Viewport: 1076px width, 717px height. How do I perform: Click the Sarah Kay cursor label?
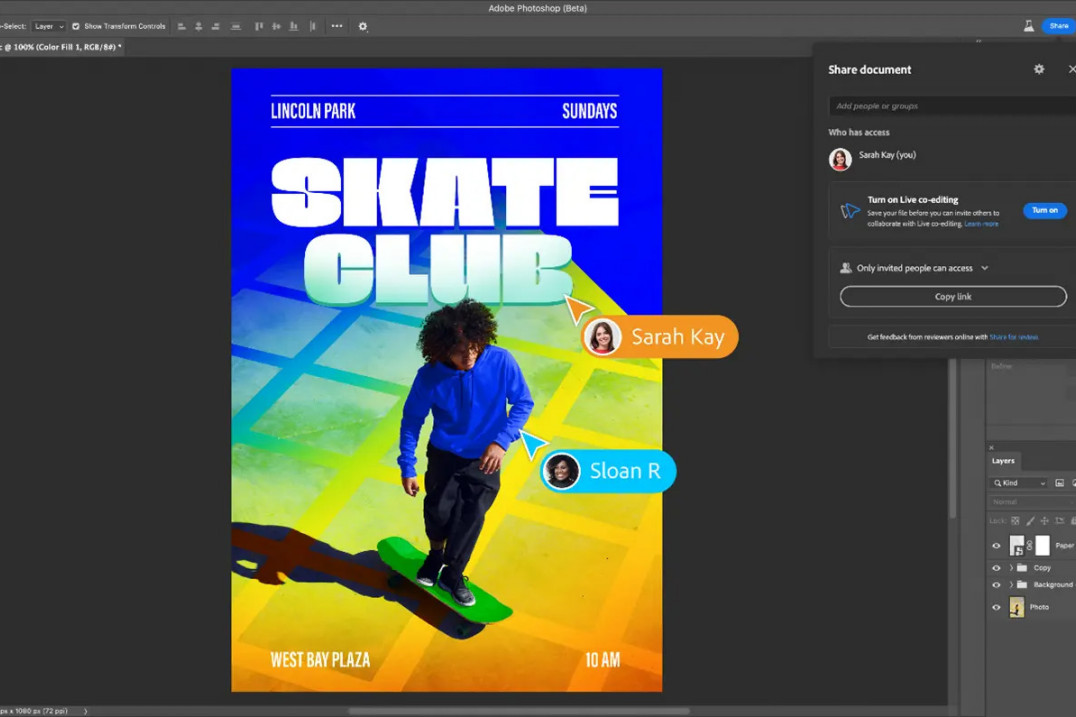pyautogui.click(x=659, y=337)
